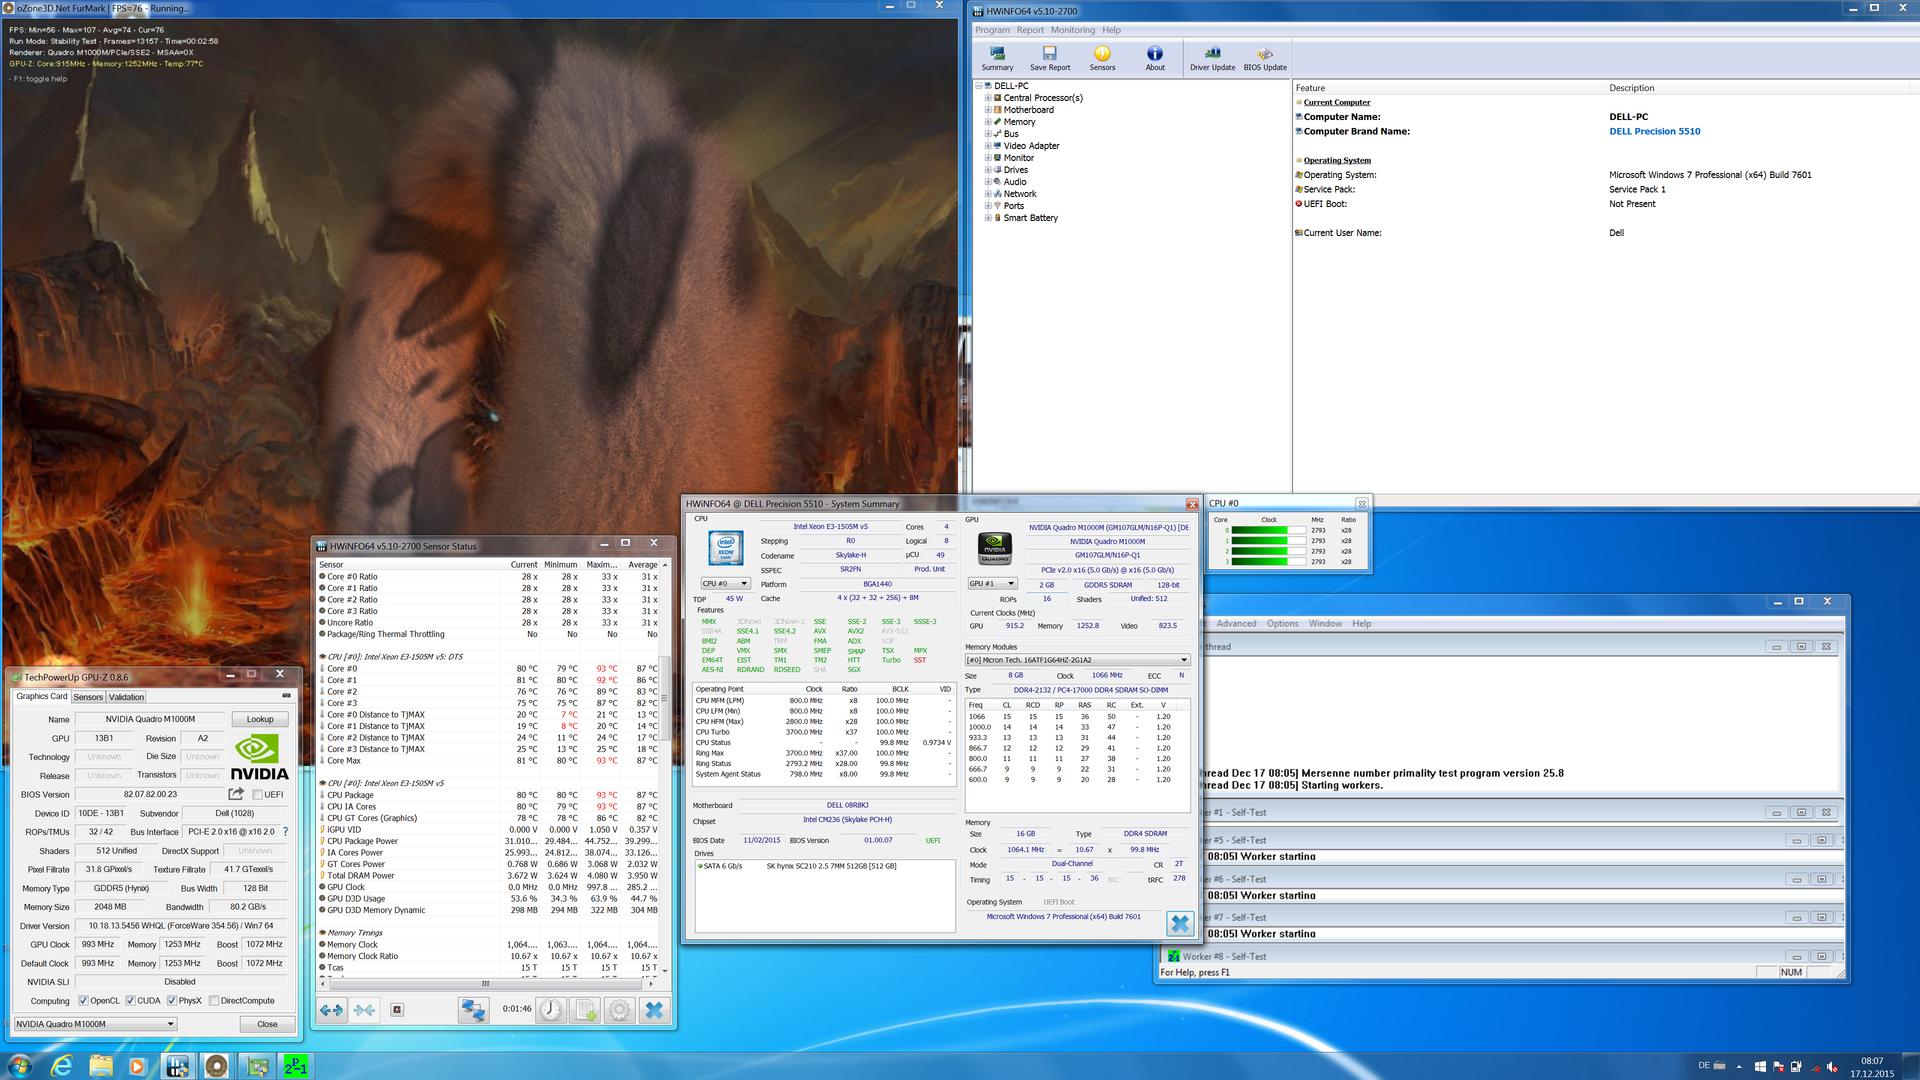Screen dimensions: 1920x1080
Task: Toggle the PhysX checkbox in GPU-Z
Action: (172, 1000)
